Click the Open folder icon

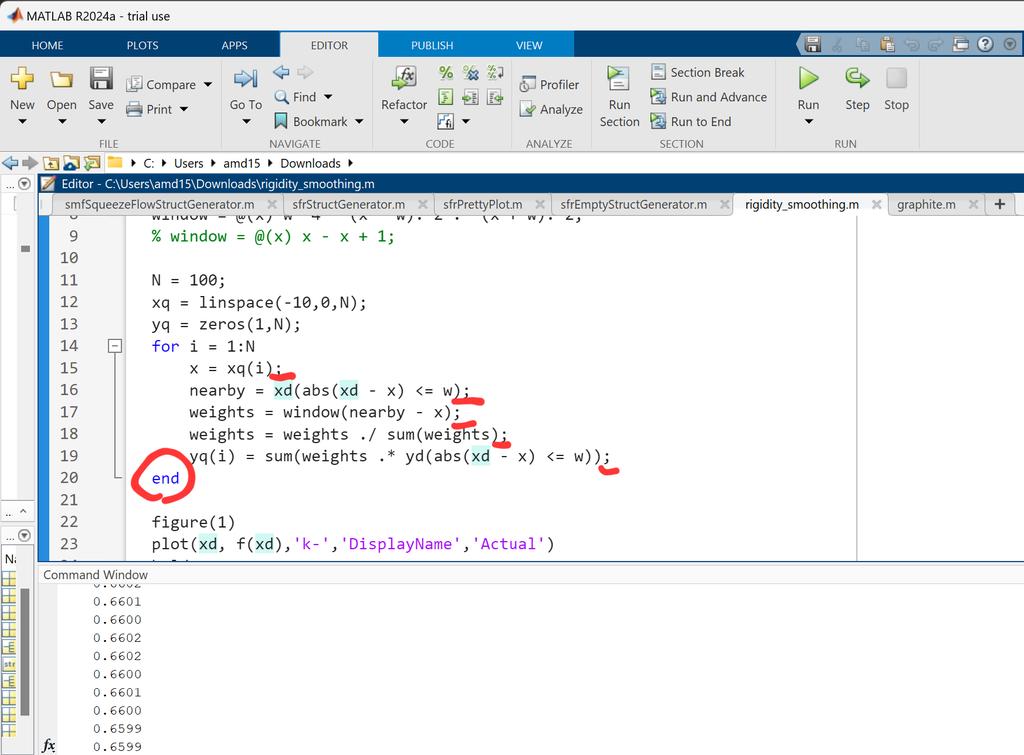tap(61, 79)
